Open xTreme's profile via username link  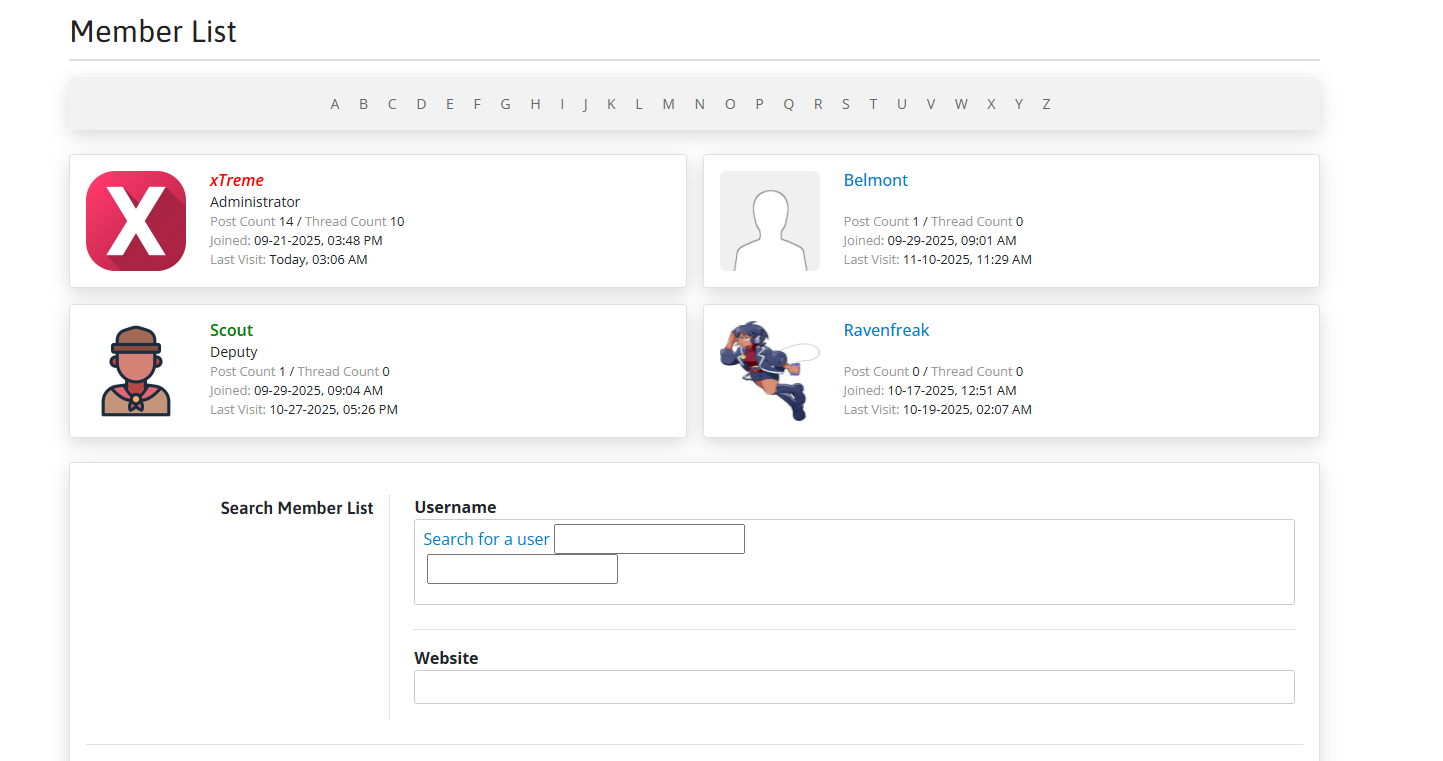237,180
